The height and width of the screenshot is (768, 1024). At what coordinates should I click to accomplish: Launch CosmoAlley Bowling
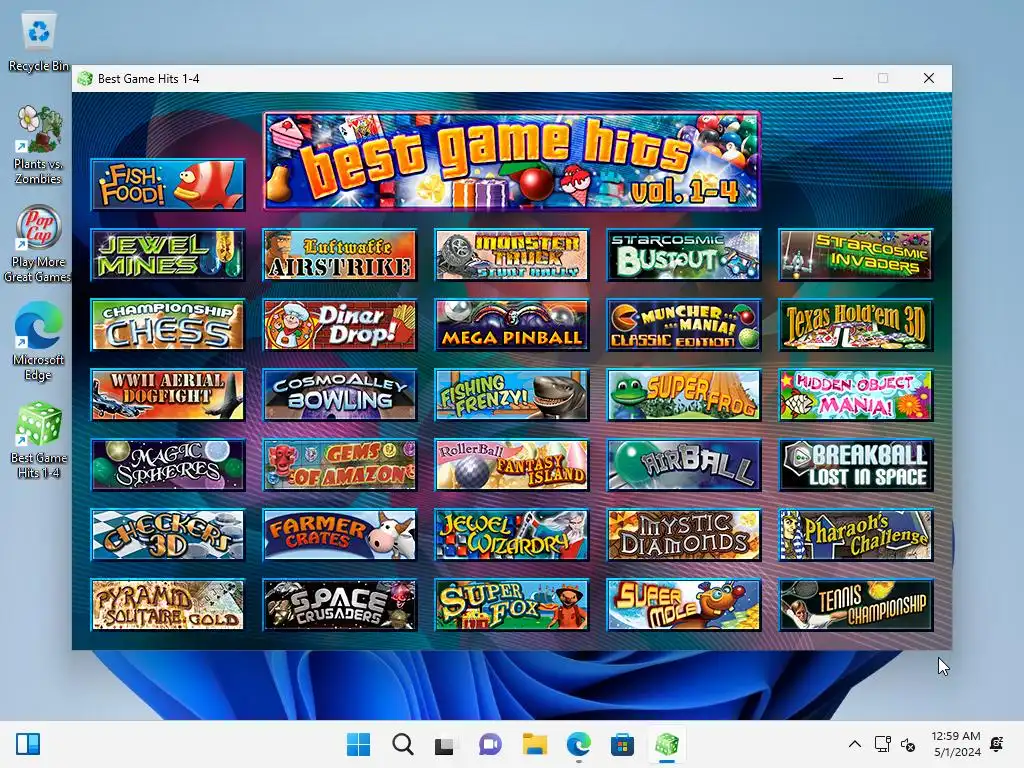(x=340, y=394)
